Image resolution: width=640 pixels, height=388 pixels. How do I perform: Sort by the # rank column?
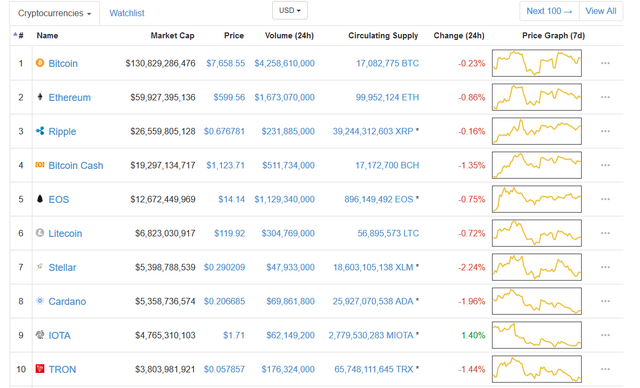(18, 35)
